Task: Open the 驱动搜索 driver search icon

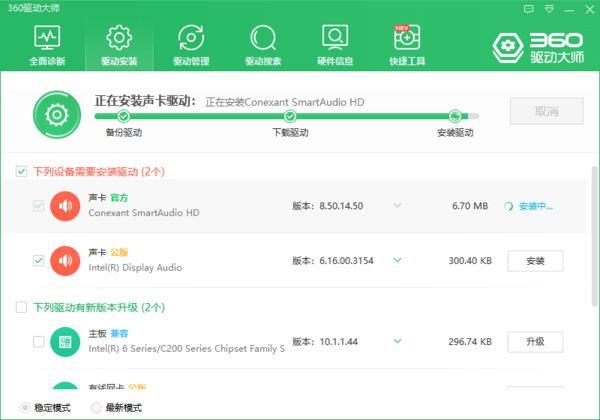Action: pos(263,40)
